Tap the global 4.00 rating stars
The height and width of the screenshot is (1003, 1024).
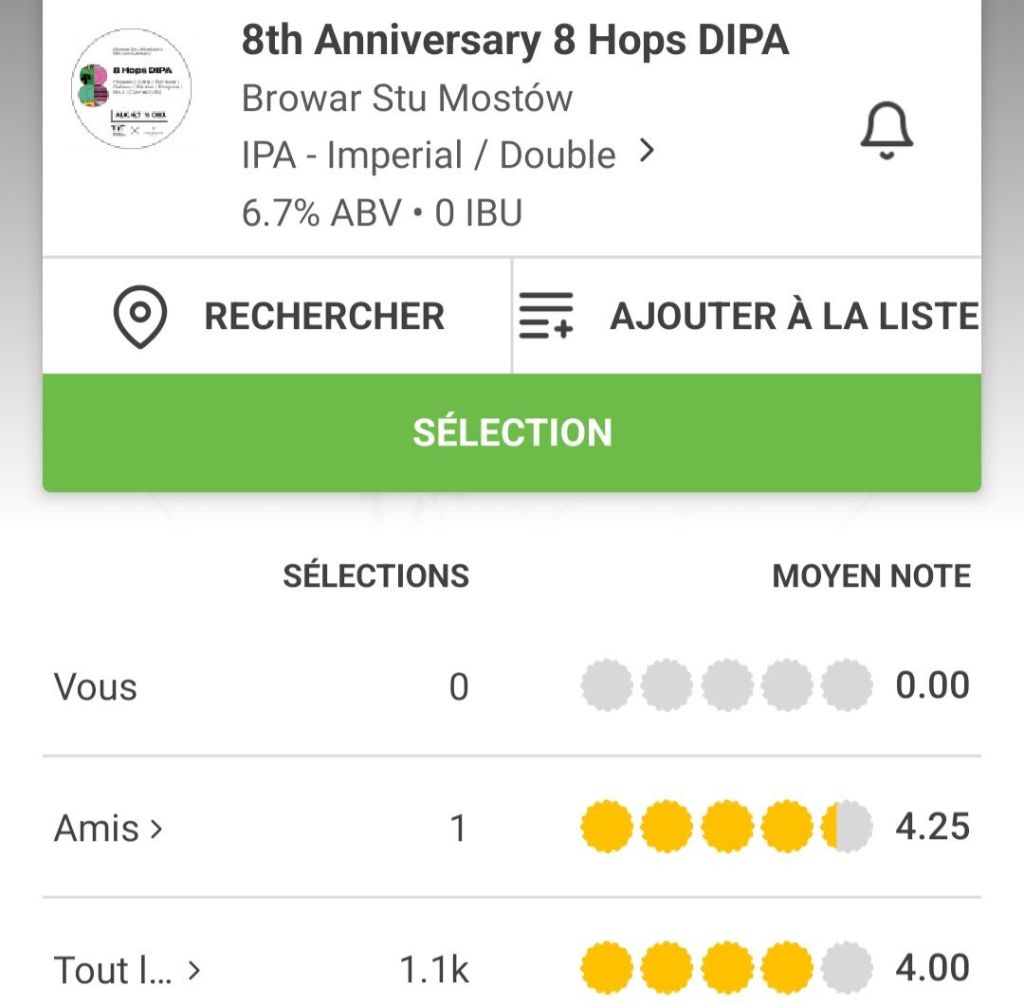[726, 969]
